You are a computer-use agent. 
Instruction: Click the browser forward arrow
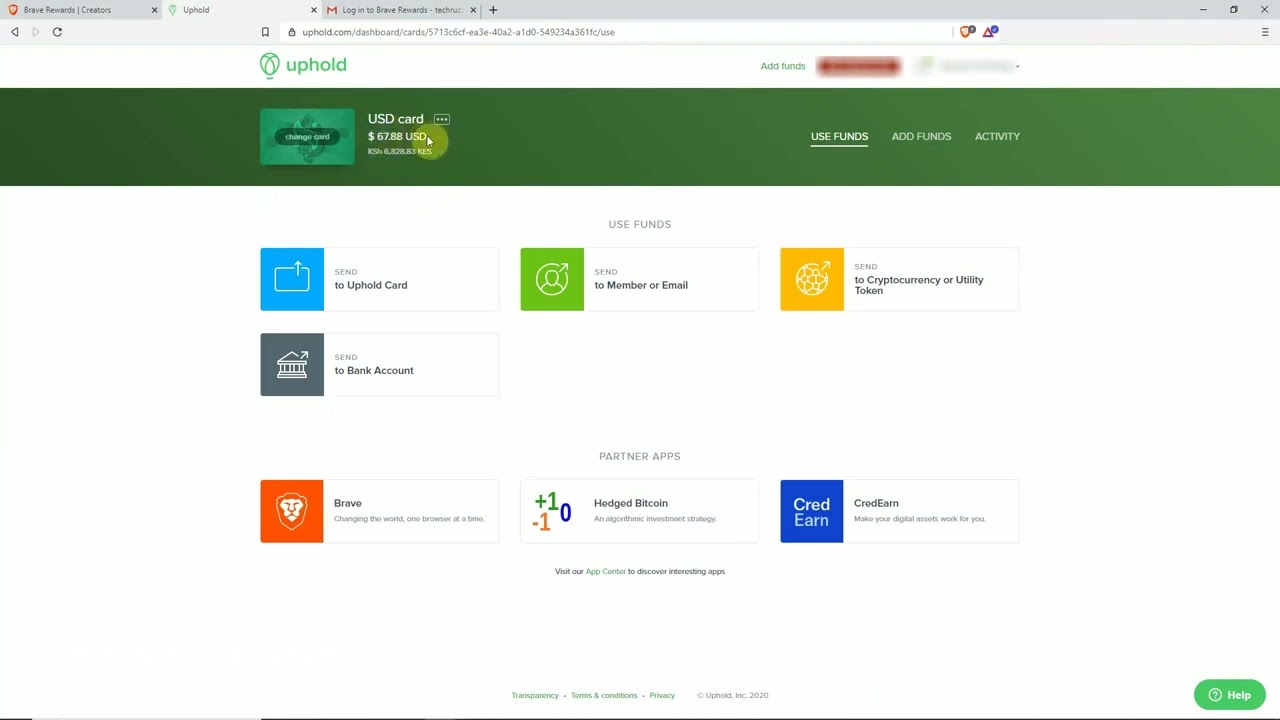pos(36,32)
